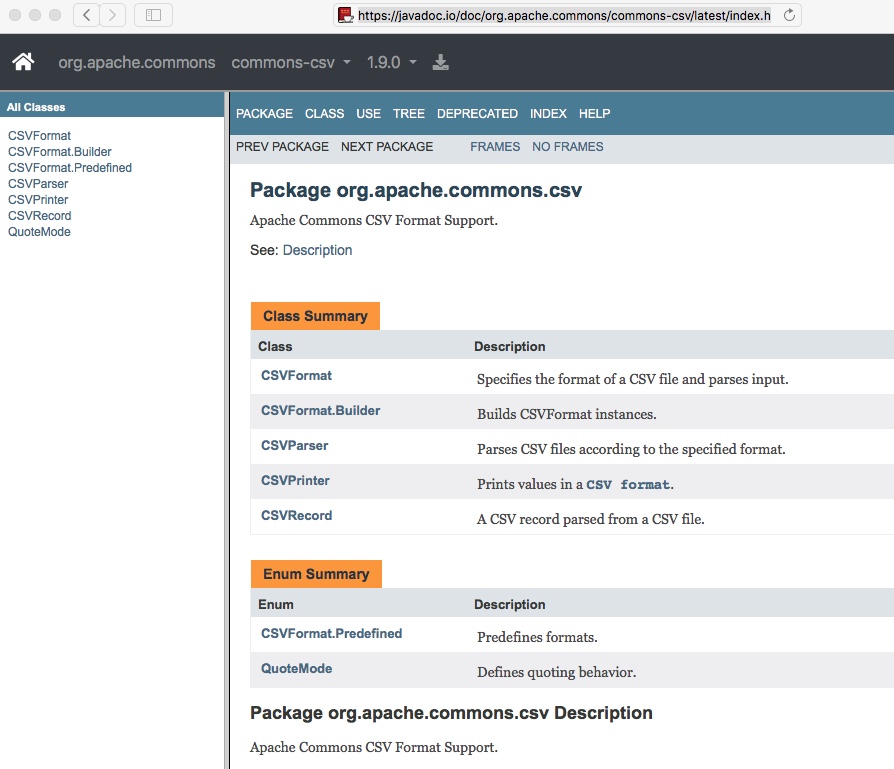Open CSVParser in All Classes list

(38, 184)
